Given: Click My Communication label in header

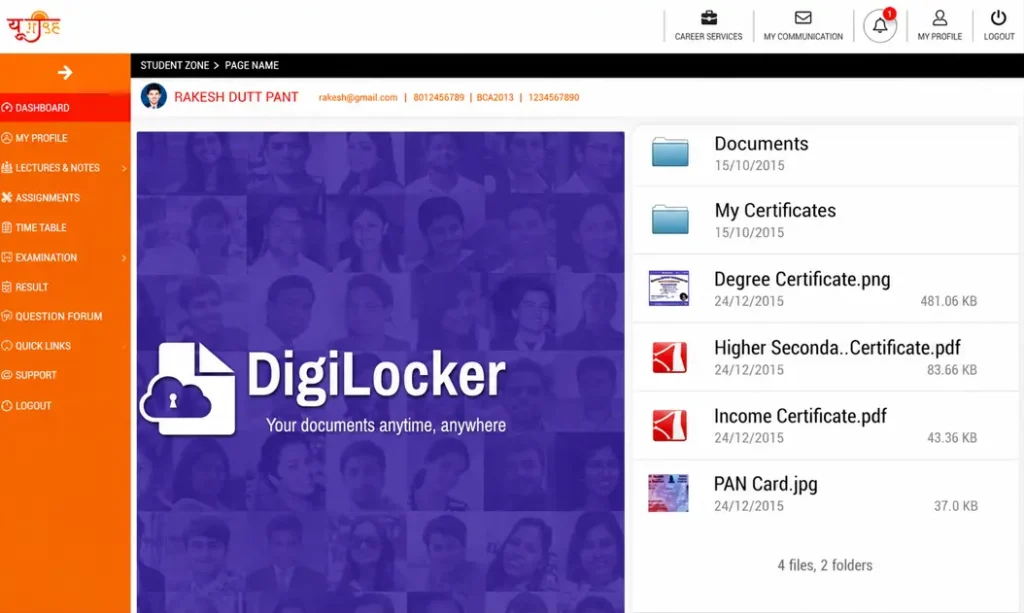Looking at the screenshot, I should coord(803,37).
